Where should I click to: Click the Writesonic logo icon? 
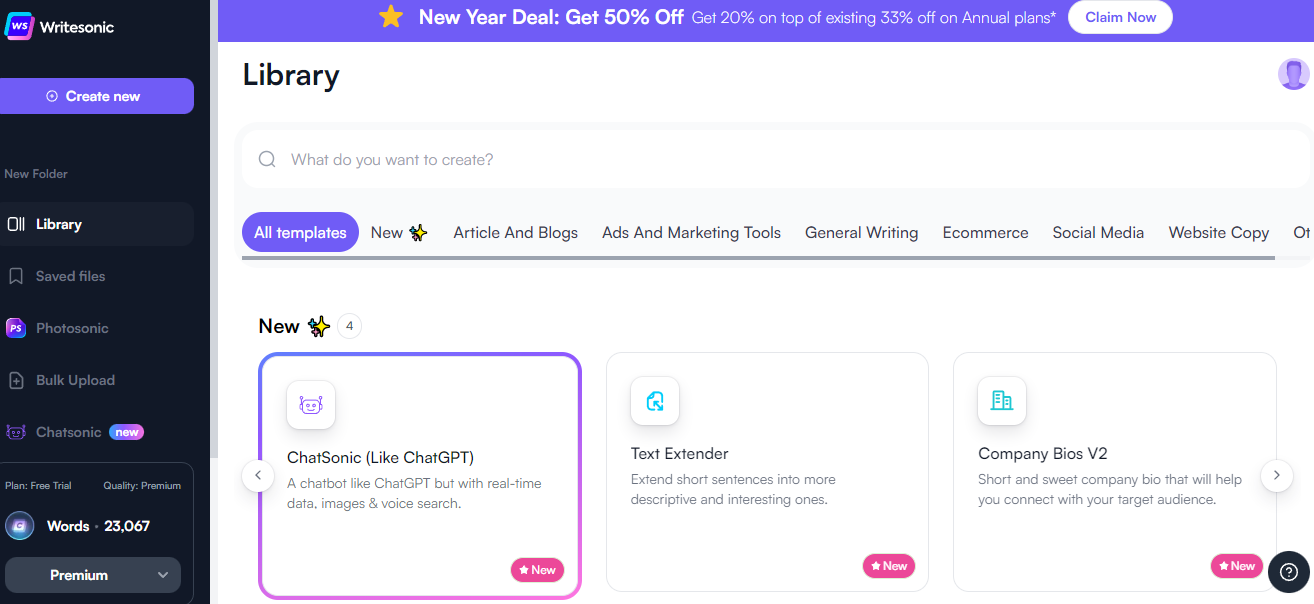click(20, 26)
